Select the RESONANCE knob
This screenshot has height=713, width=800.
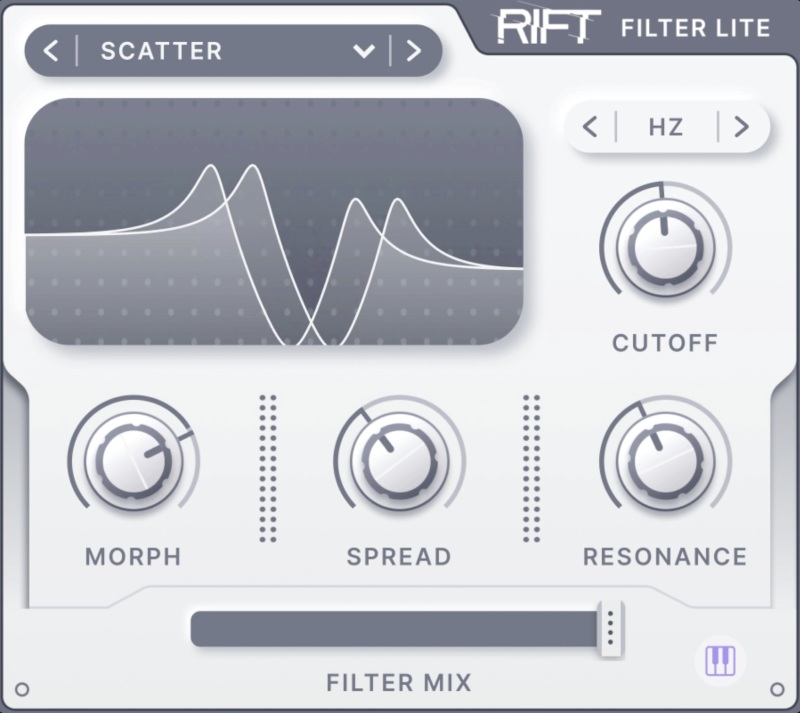(664, 460)
